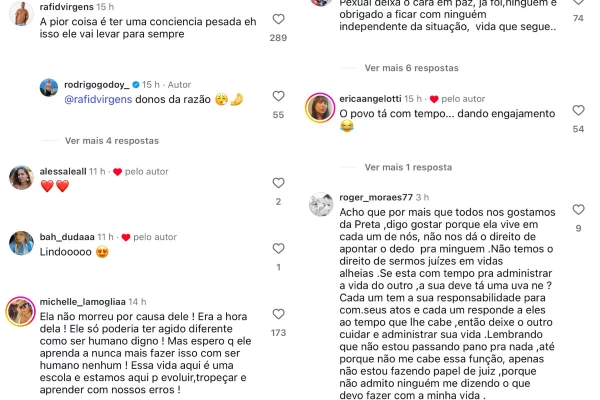Tap the heart beside roger_moraes77's long comment
Image resolution: width=600 pixels, height=400 pixels.
578,209
